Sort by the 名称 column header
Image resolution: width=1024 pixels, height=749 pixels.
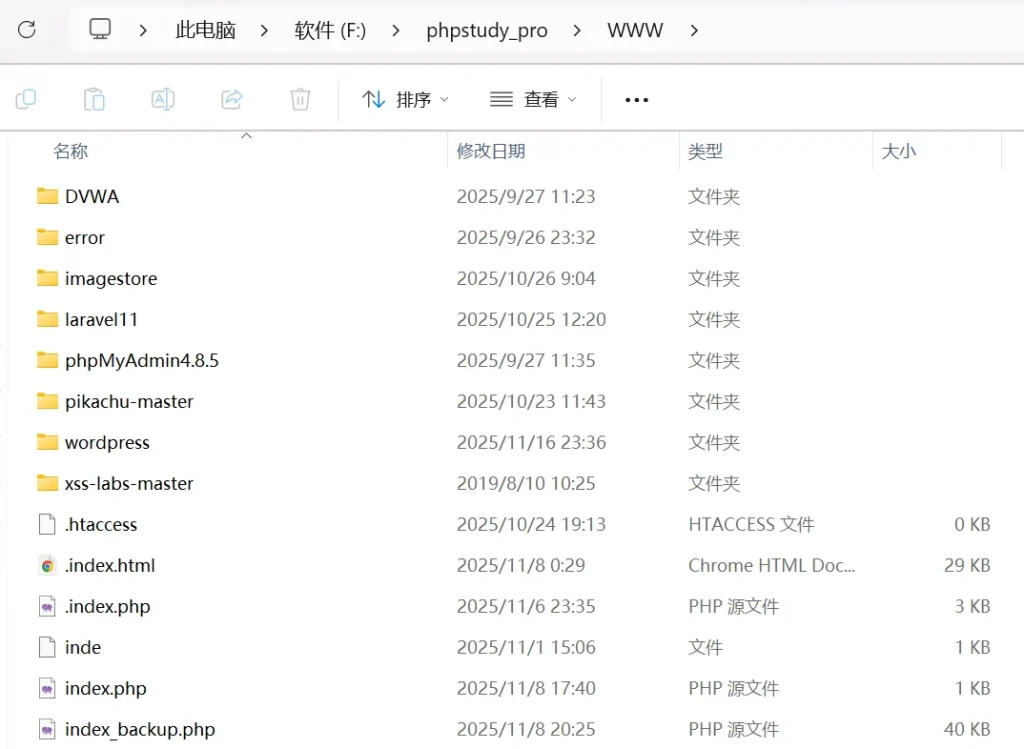click(71, 151)
